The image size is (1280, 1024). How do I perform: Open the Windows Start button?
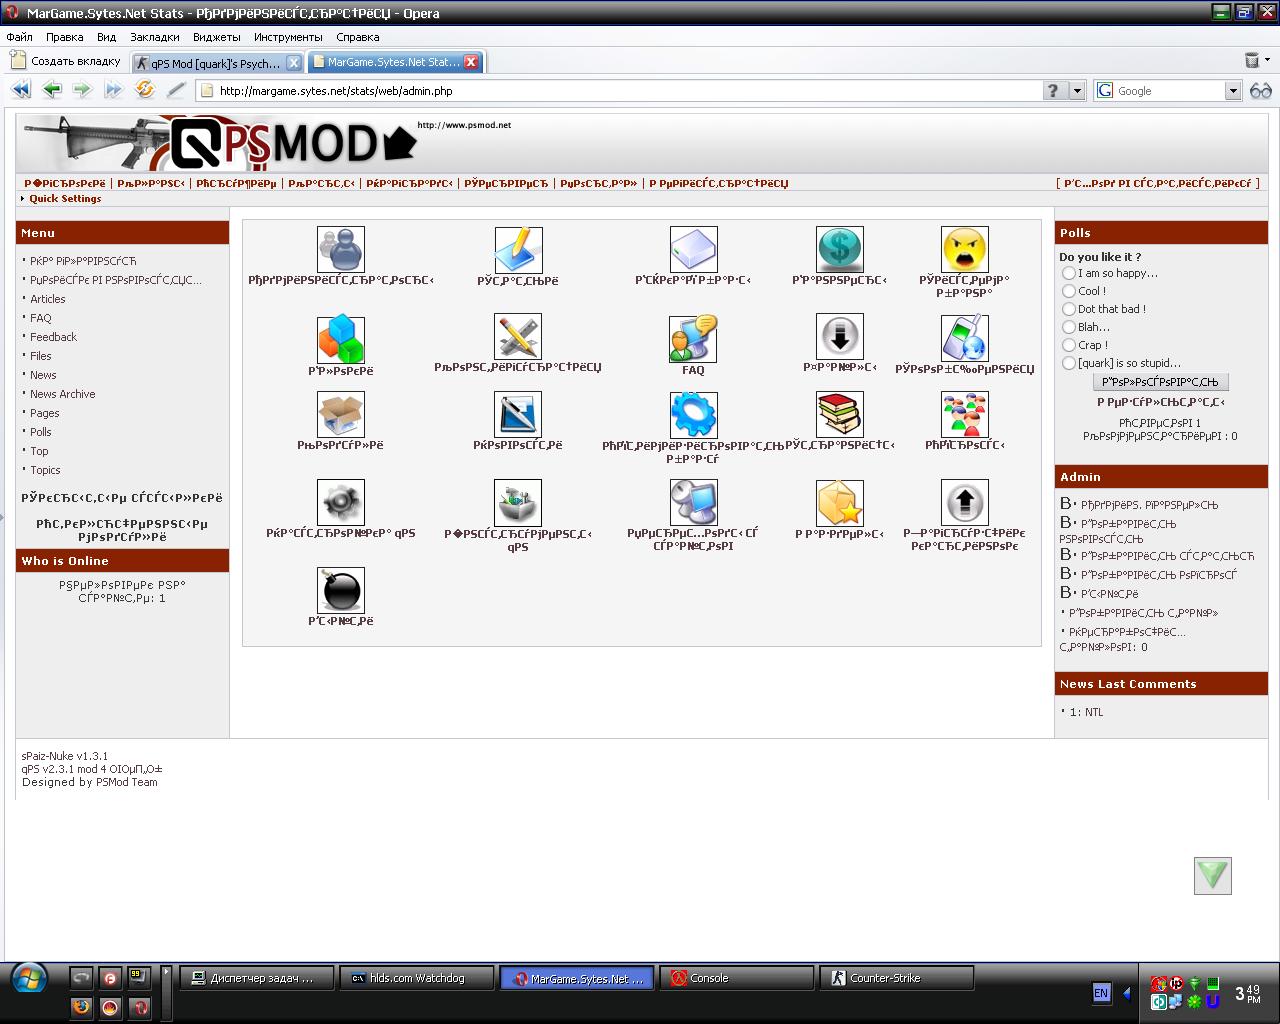point(28,977)
